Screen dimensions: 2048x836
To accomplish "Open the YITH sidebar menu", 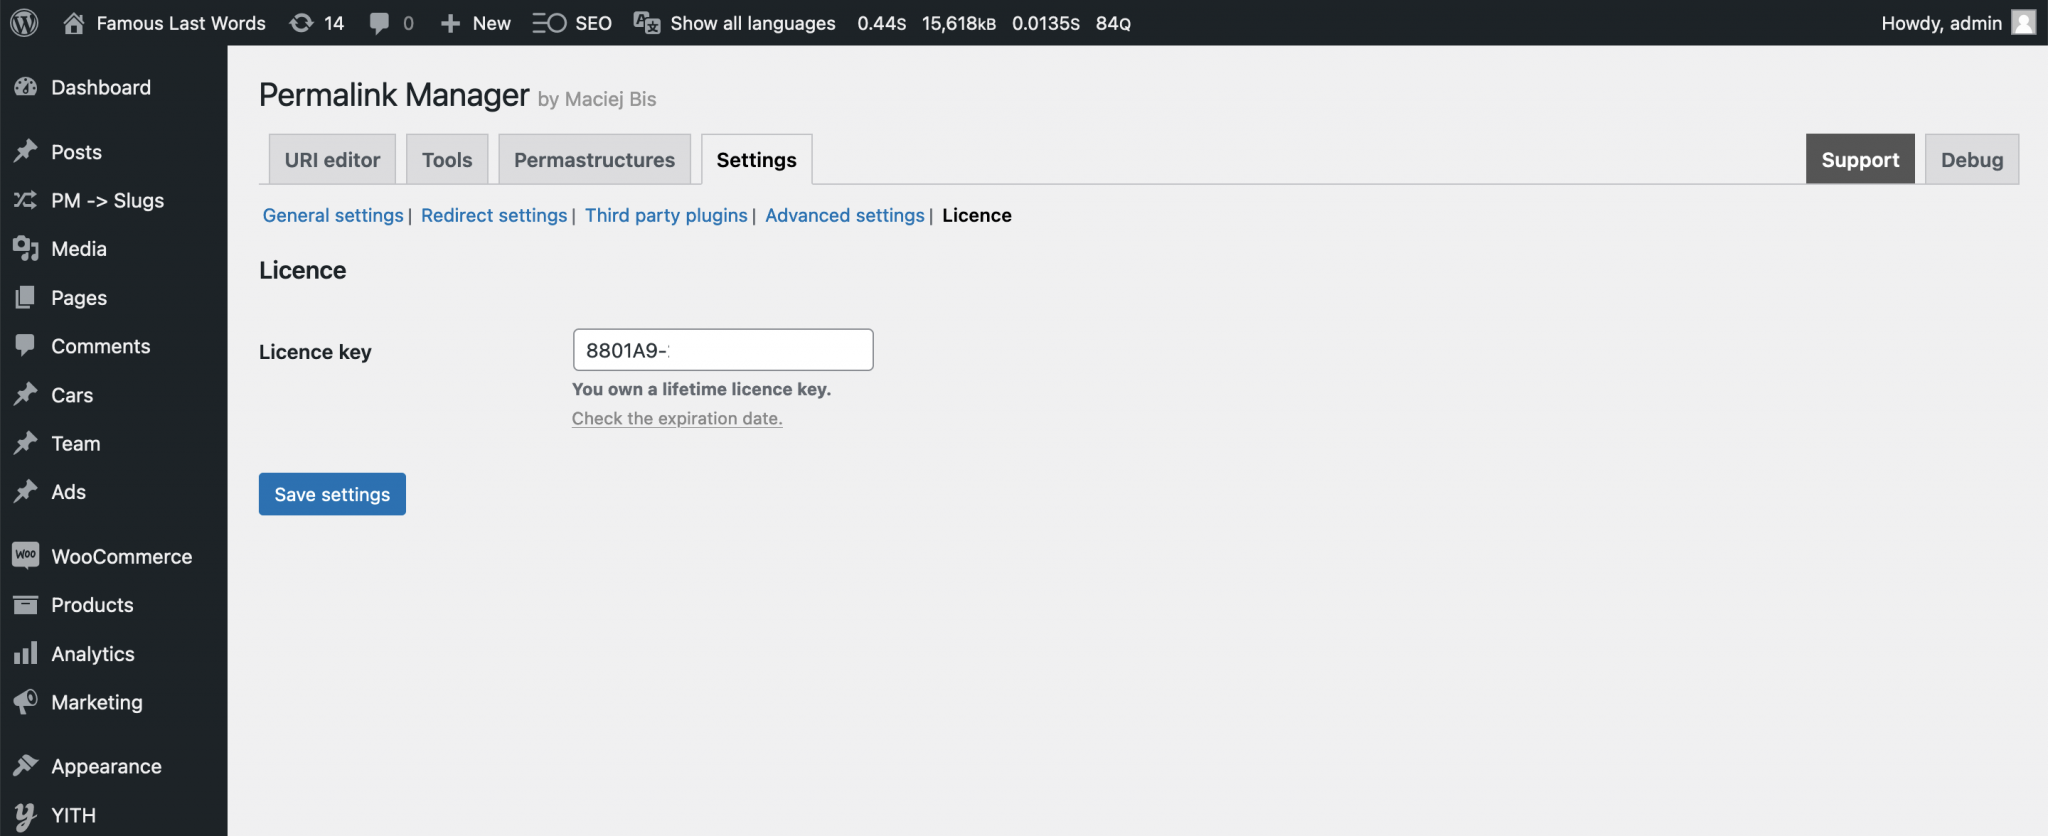I will [x=73, y=815].
